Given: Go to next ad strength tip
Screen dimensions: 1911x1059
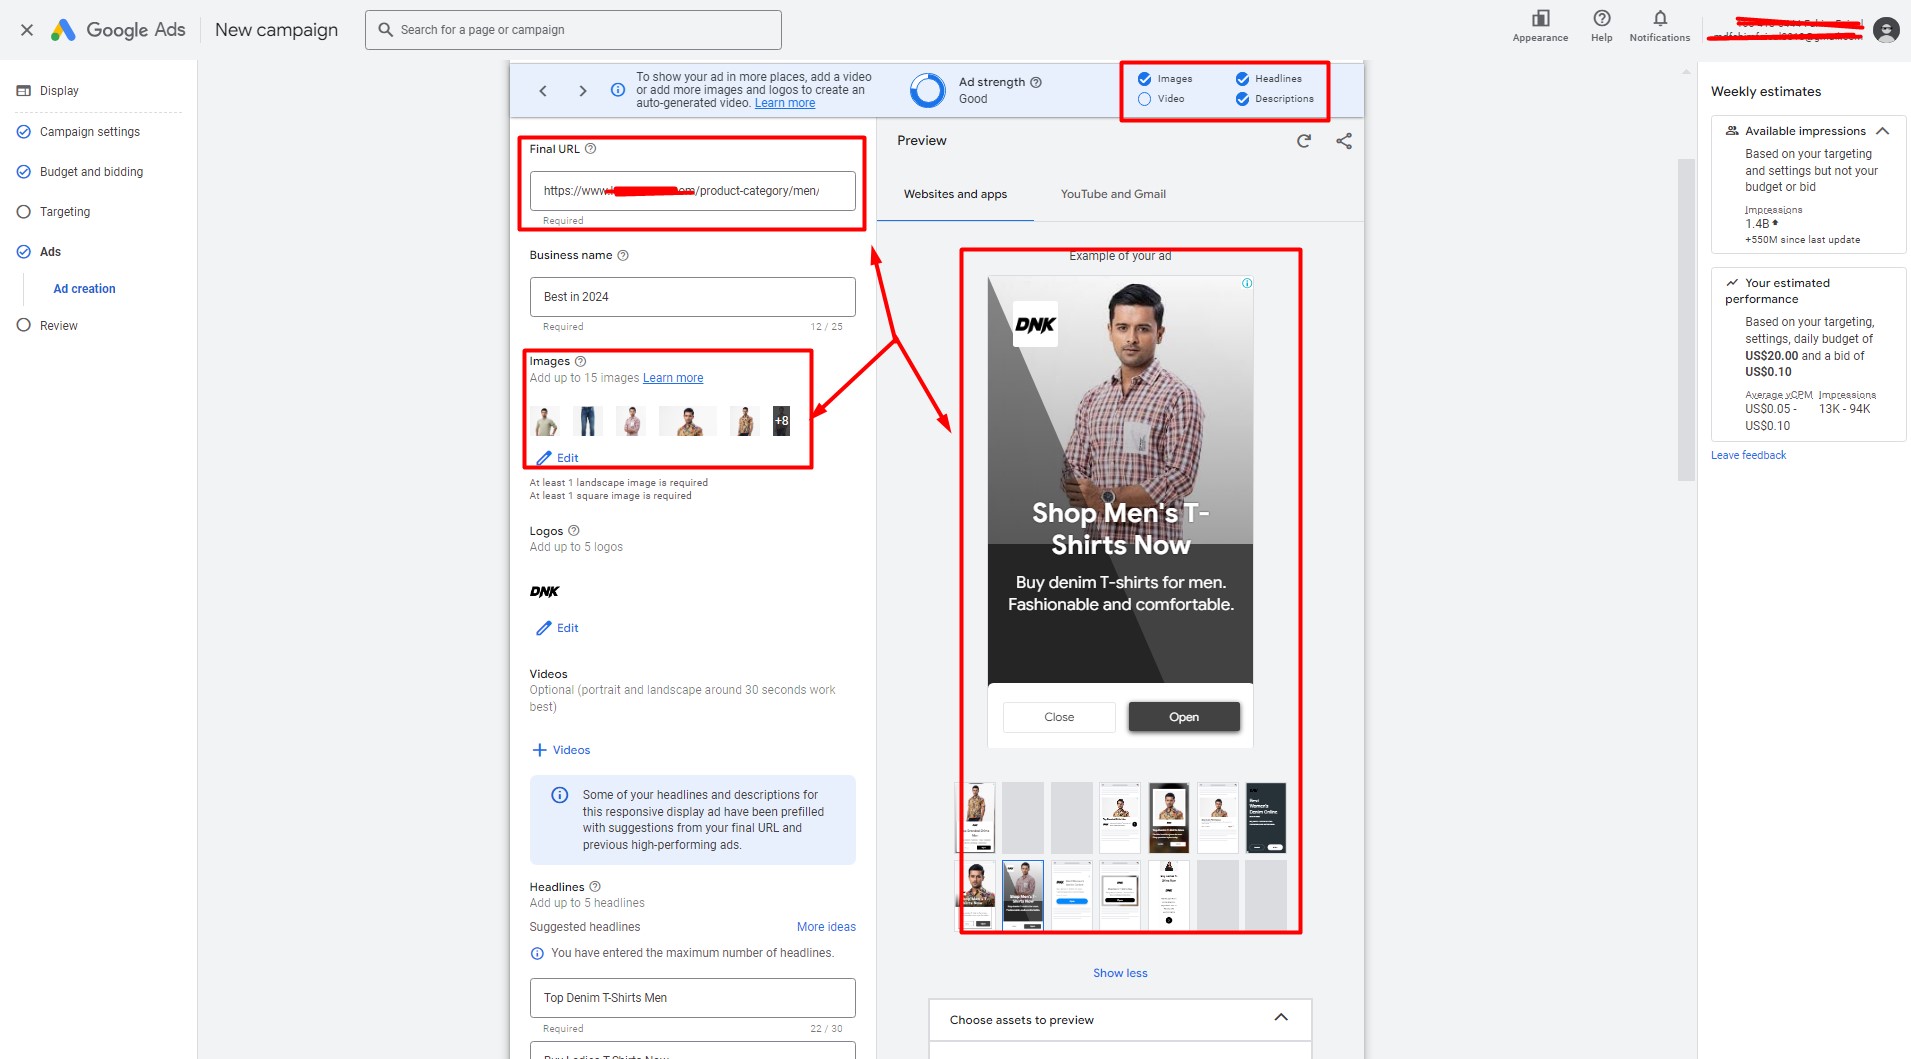Looking at the screenshot, I should tap(583, 91).
